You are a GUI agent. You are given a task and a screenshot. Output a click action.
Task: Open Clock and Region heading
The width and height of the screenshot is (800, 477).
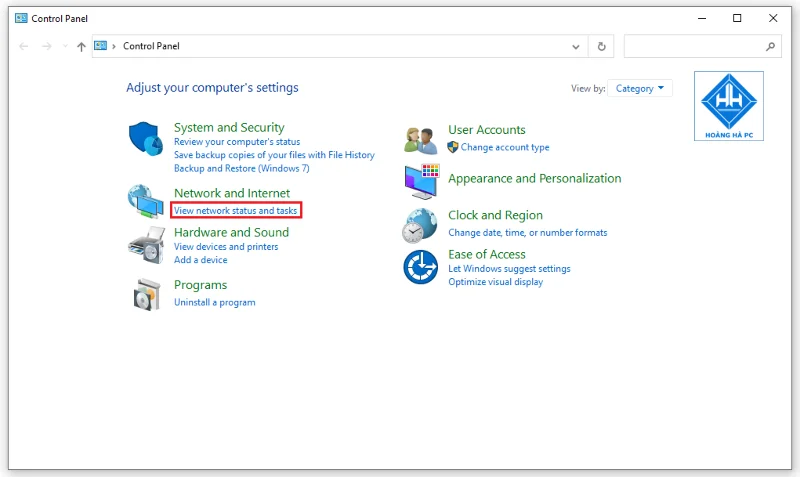coord(495,215)
